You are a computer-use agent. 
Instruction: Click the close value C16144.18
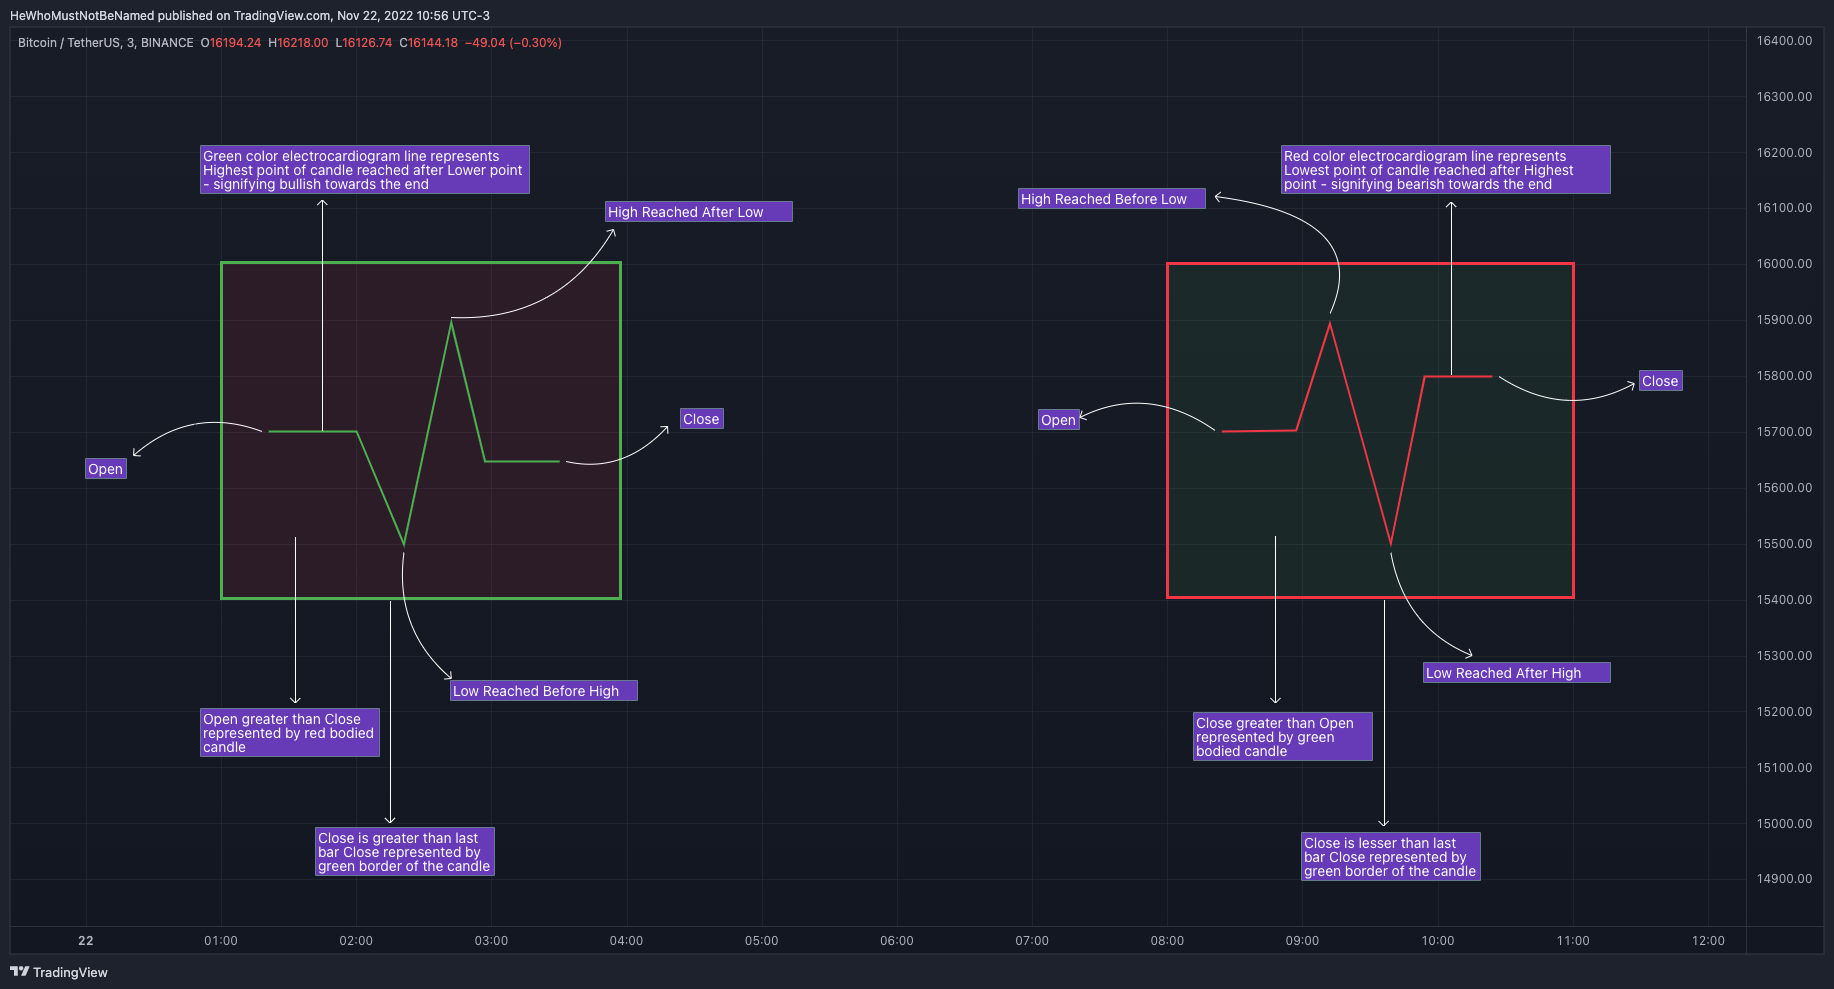pyautogui.click(x=429, y=43)
